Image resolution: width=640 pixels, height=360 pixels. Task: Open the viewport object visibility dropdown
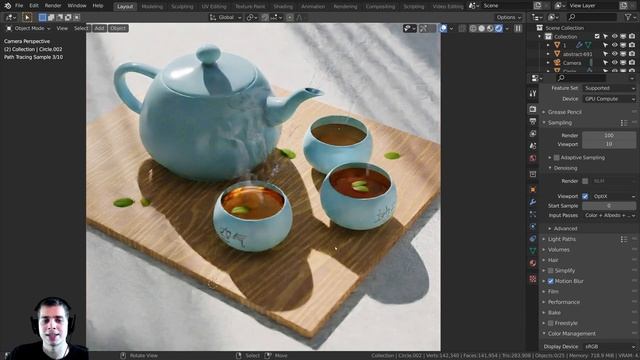click(409, 28)
